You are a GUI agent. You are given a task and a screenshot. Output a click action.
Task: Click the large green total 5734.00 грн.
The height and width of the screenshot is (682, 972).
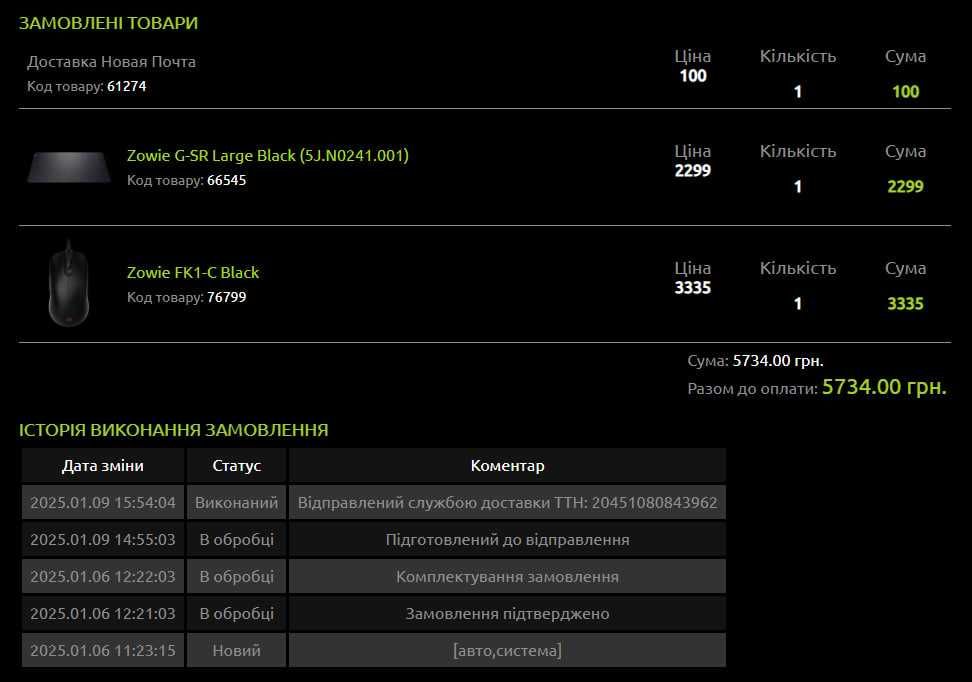[x=884, y=387]
